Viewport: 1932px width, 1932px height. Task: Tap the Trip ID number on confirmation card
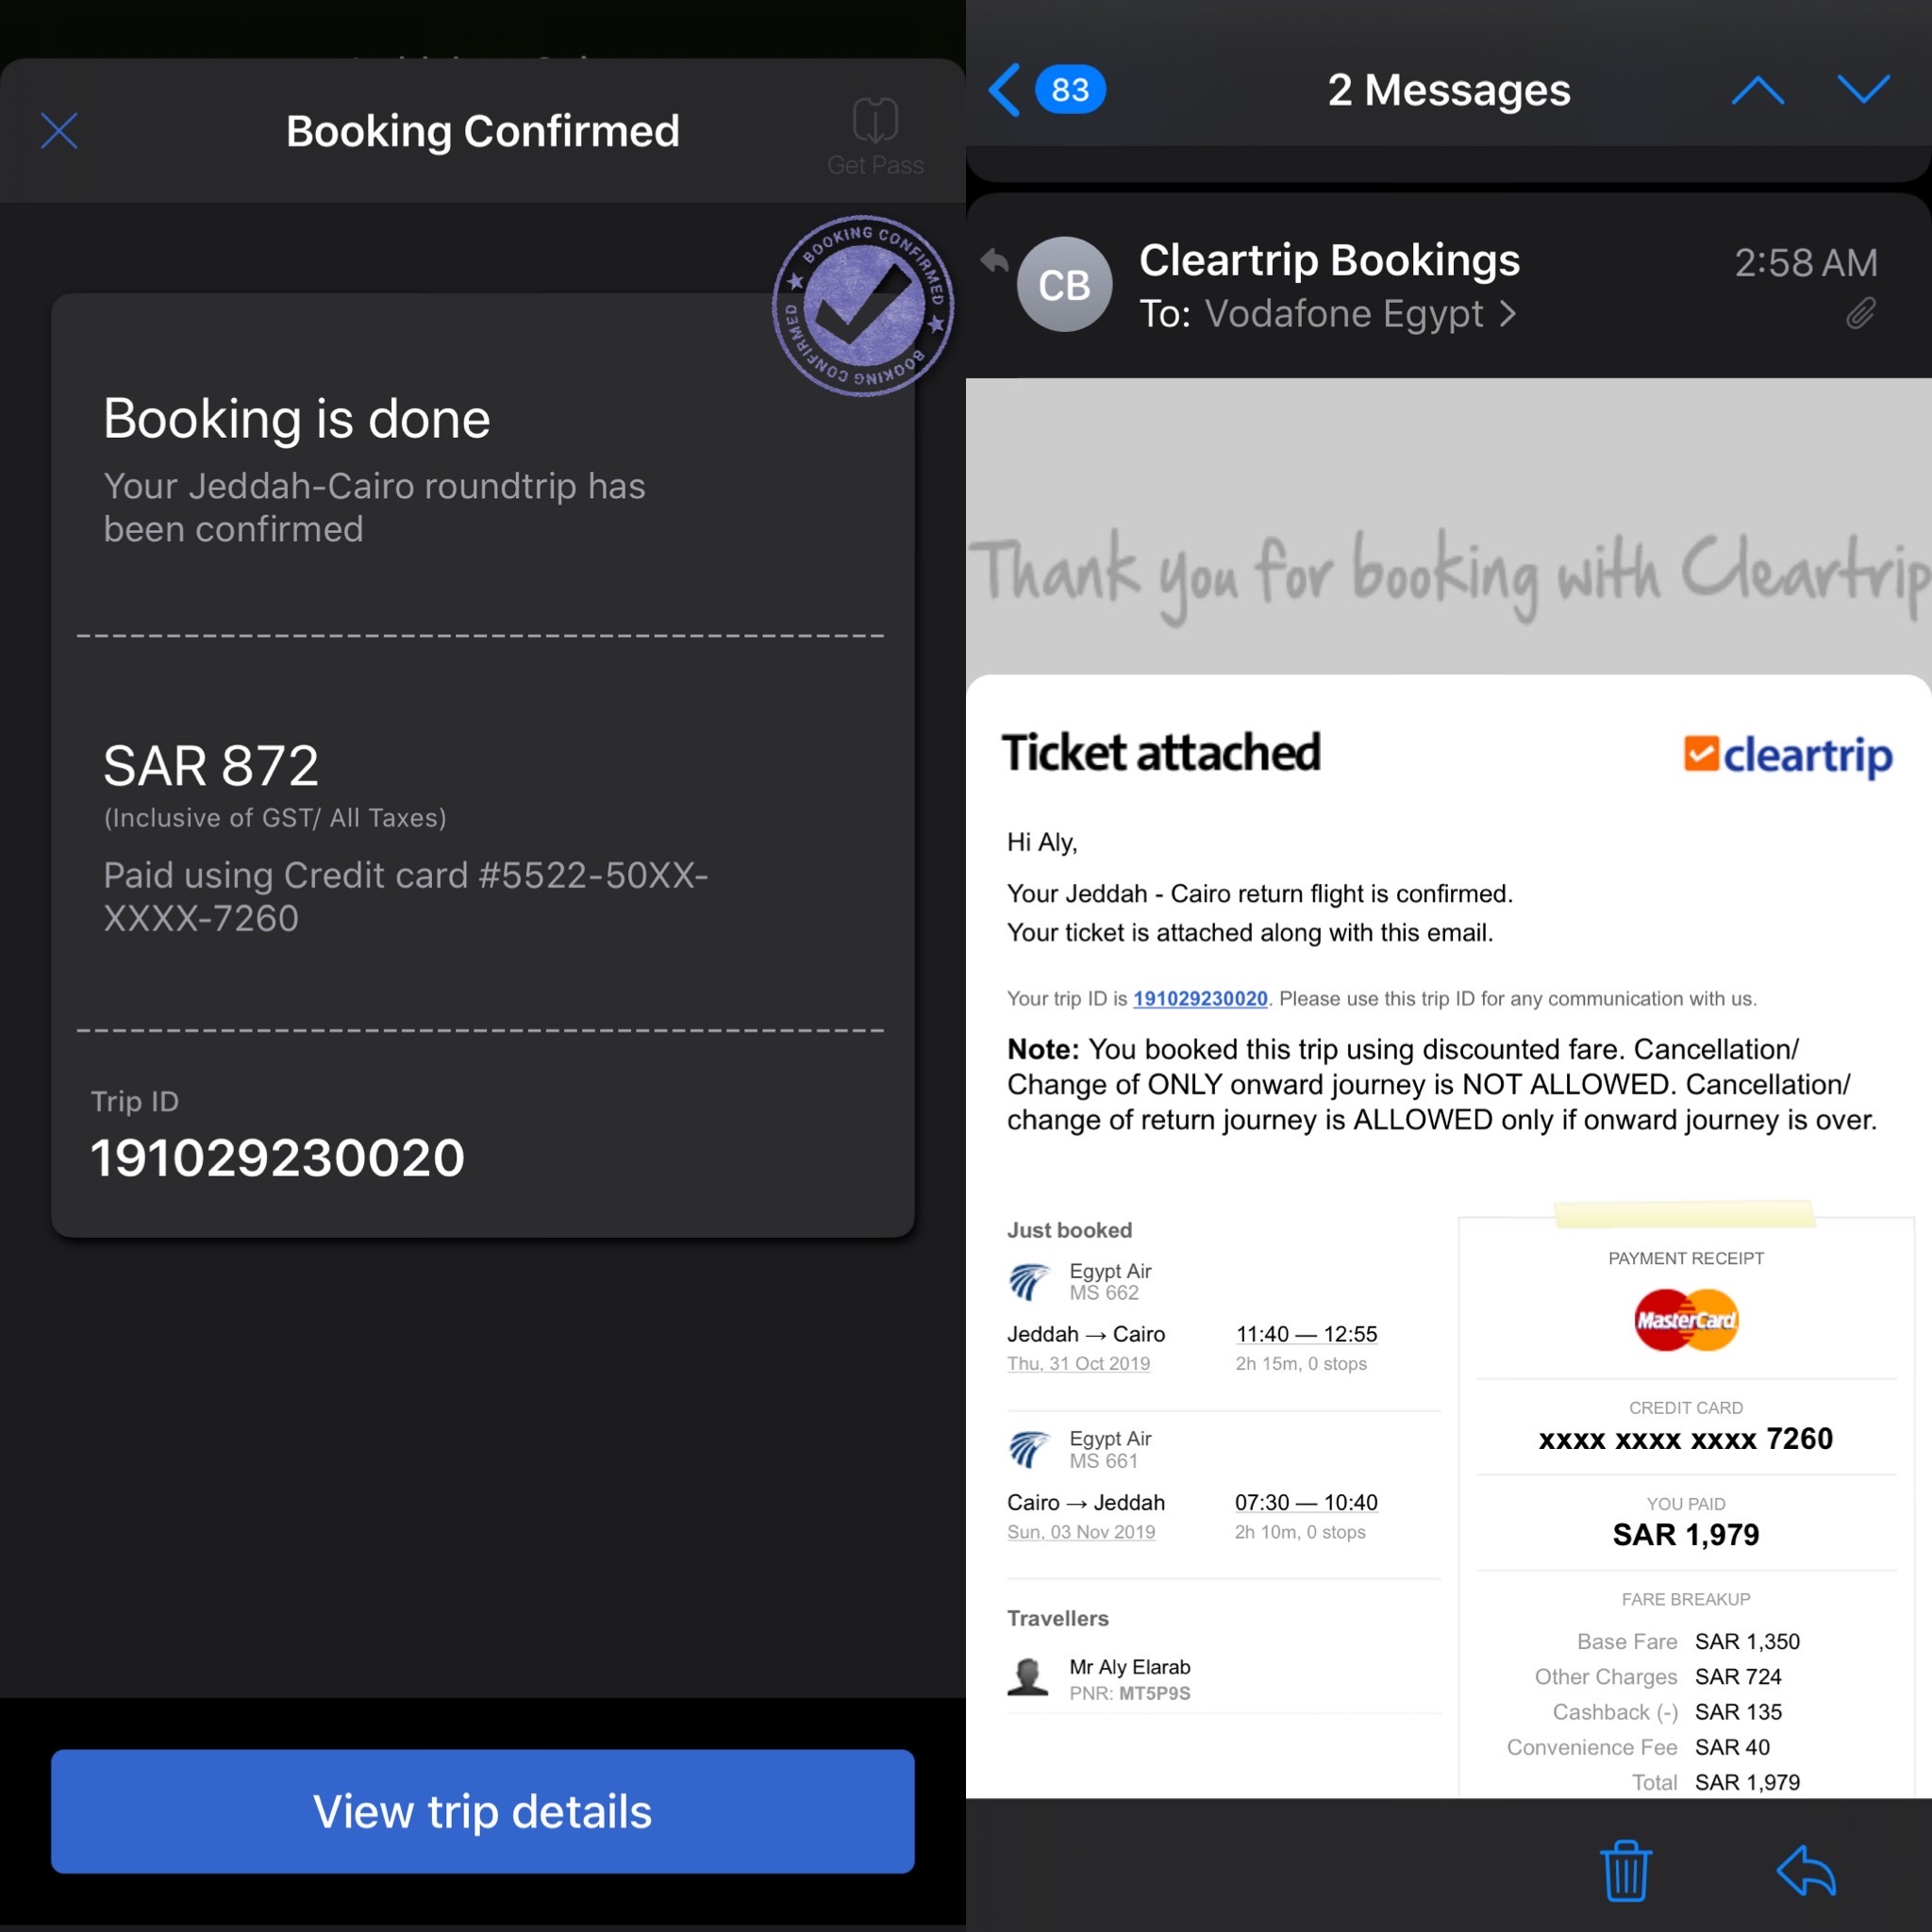(x=277, y=1158)
